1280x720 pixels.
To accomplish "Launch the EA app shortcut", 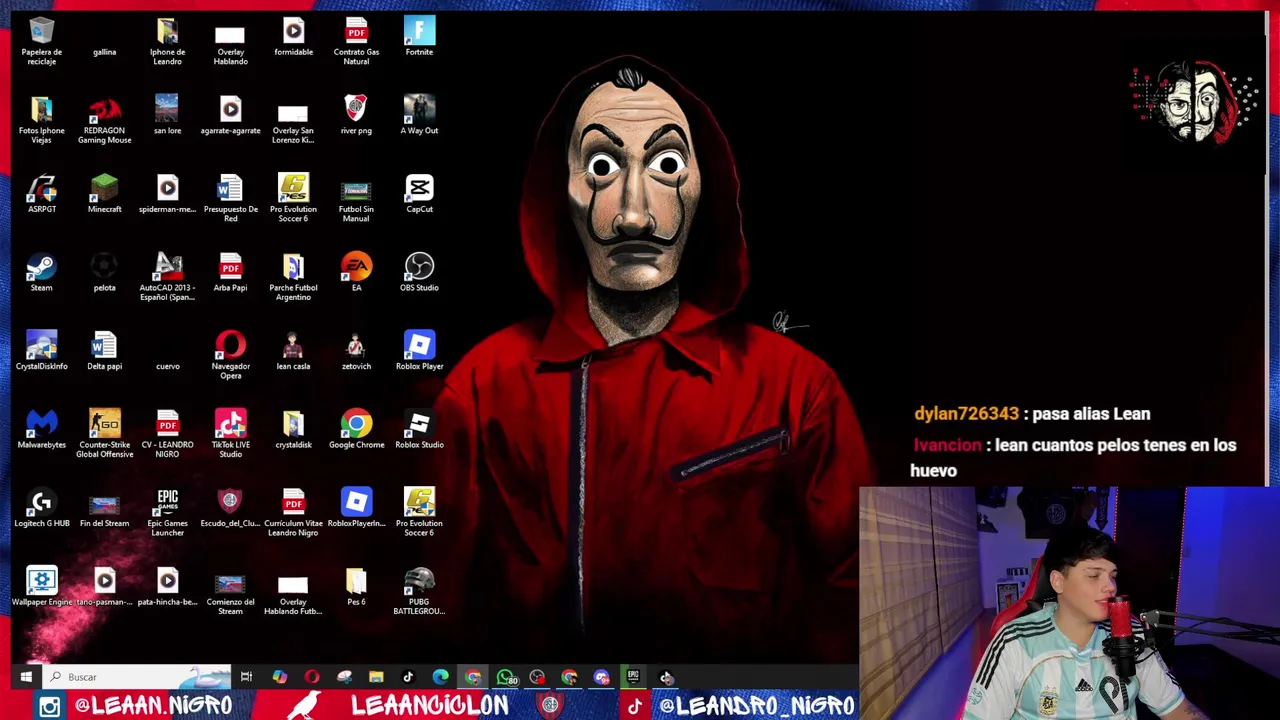I will coord(356,272).
